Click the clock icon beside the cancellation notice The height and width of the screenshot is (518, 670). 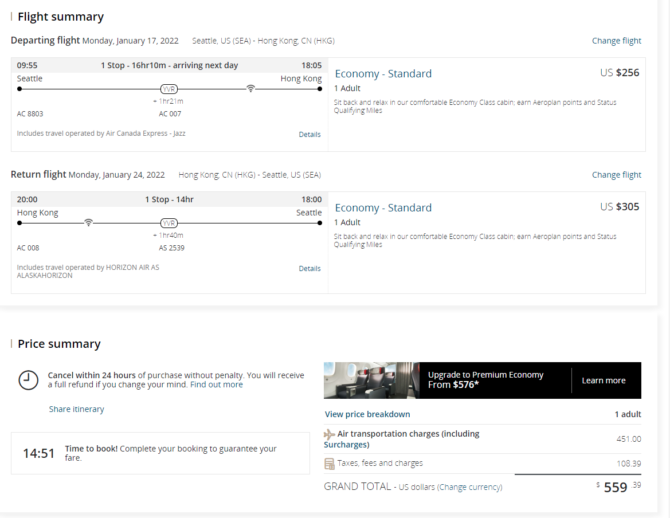(x=28, y=380)
